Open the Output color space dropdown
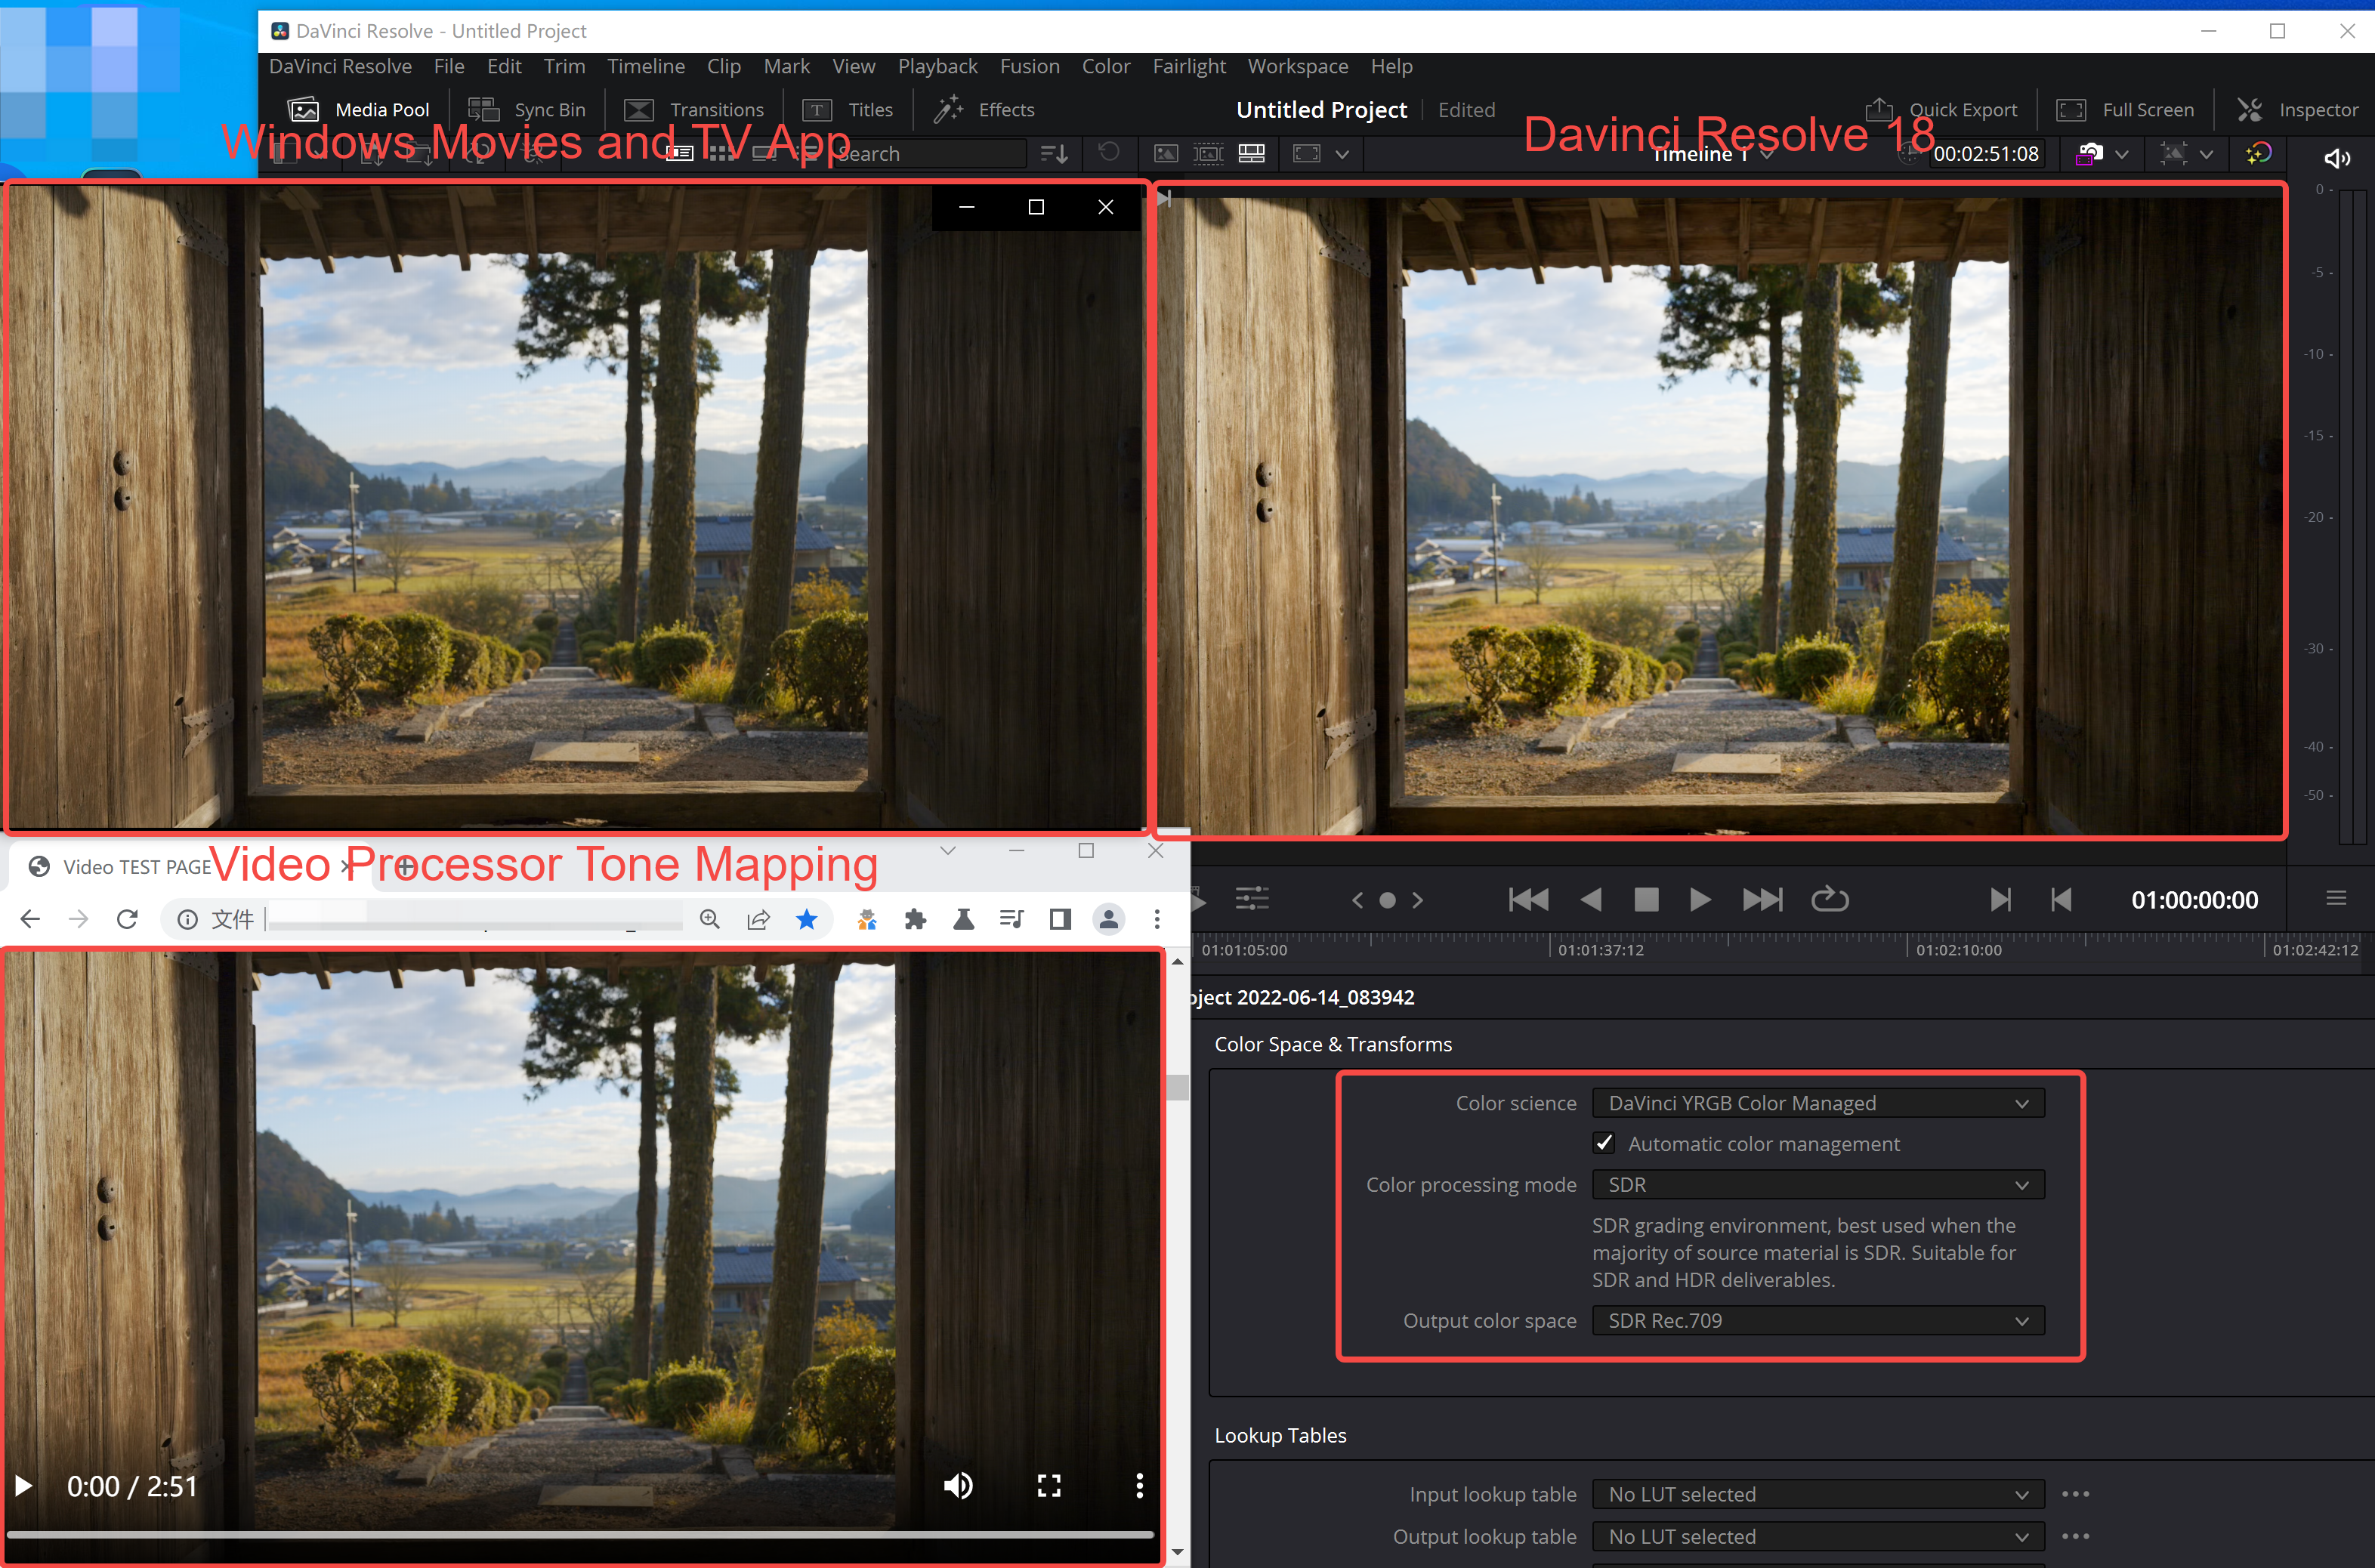 1818,1320
